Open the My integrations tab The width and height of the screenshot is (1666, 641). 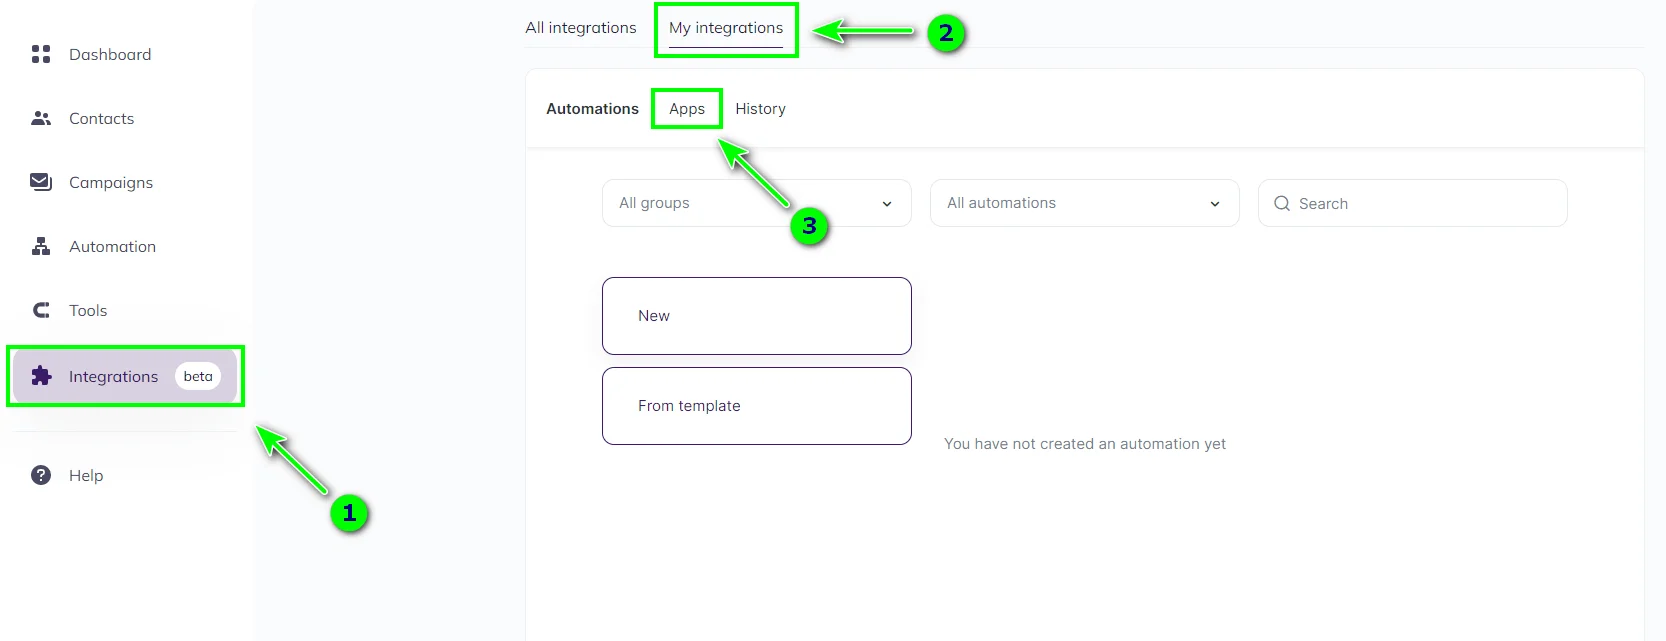[x=725, y=28]
